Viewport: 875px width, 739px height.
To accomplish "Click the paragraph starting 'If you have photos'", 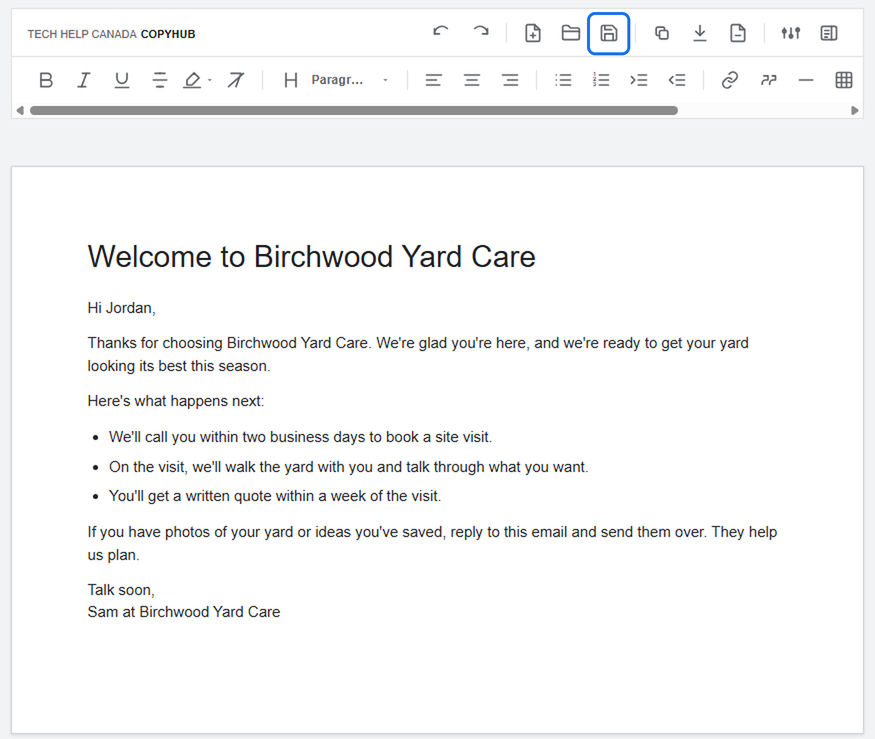I will point(432,543).
